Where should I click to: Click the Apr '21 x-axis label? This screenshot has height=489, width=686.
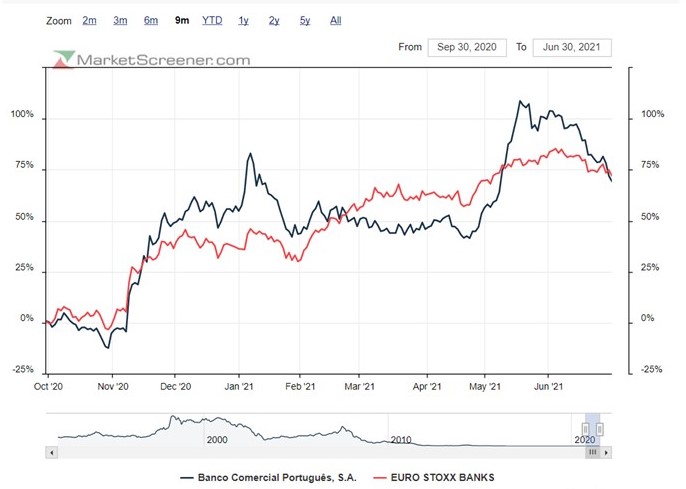(427, 387)
